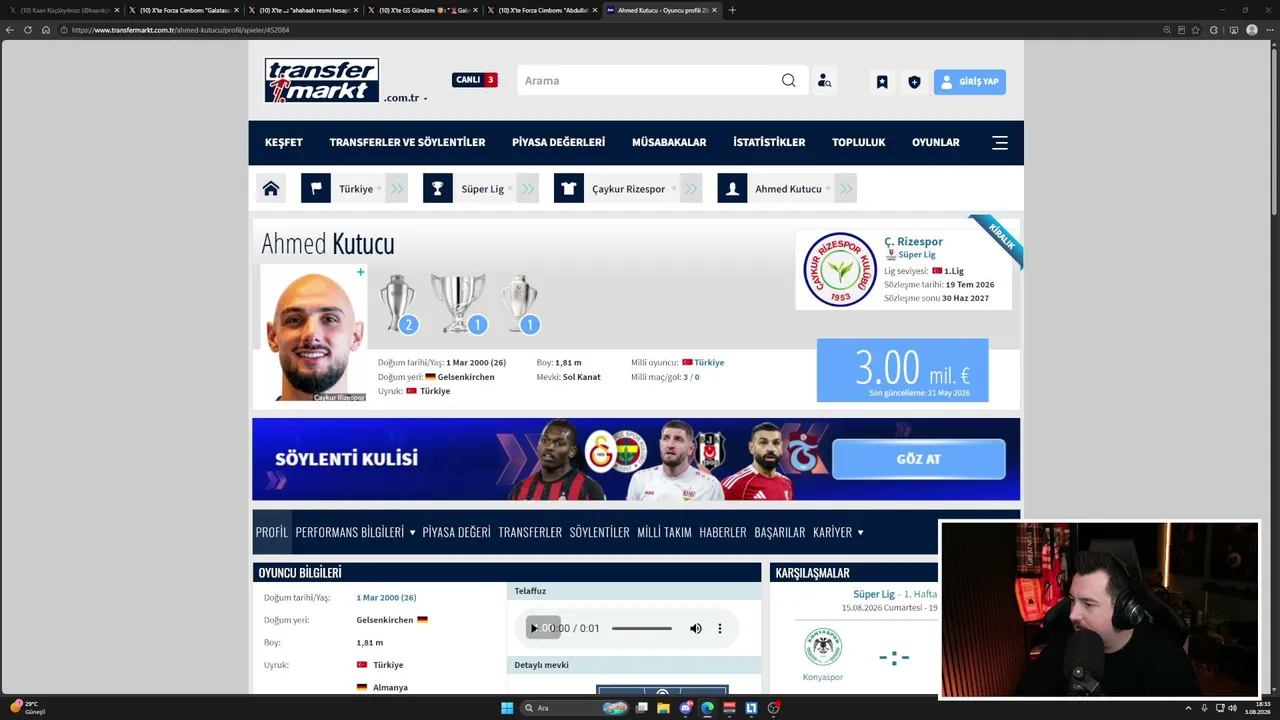Open the Oyunlar menu
This screenshot has width=1280, height=720.
click(x=936, y=143)
